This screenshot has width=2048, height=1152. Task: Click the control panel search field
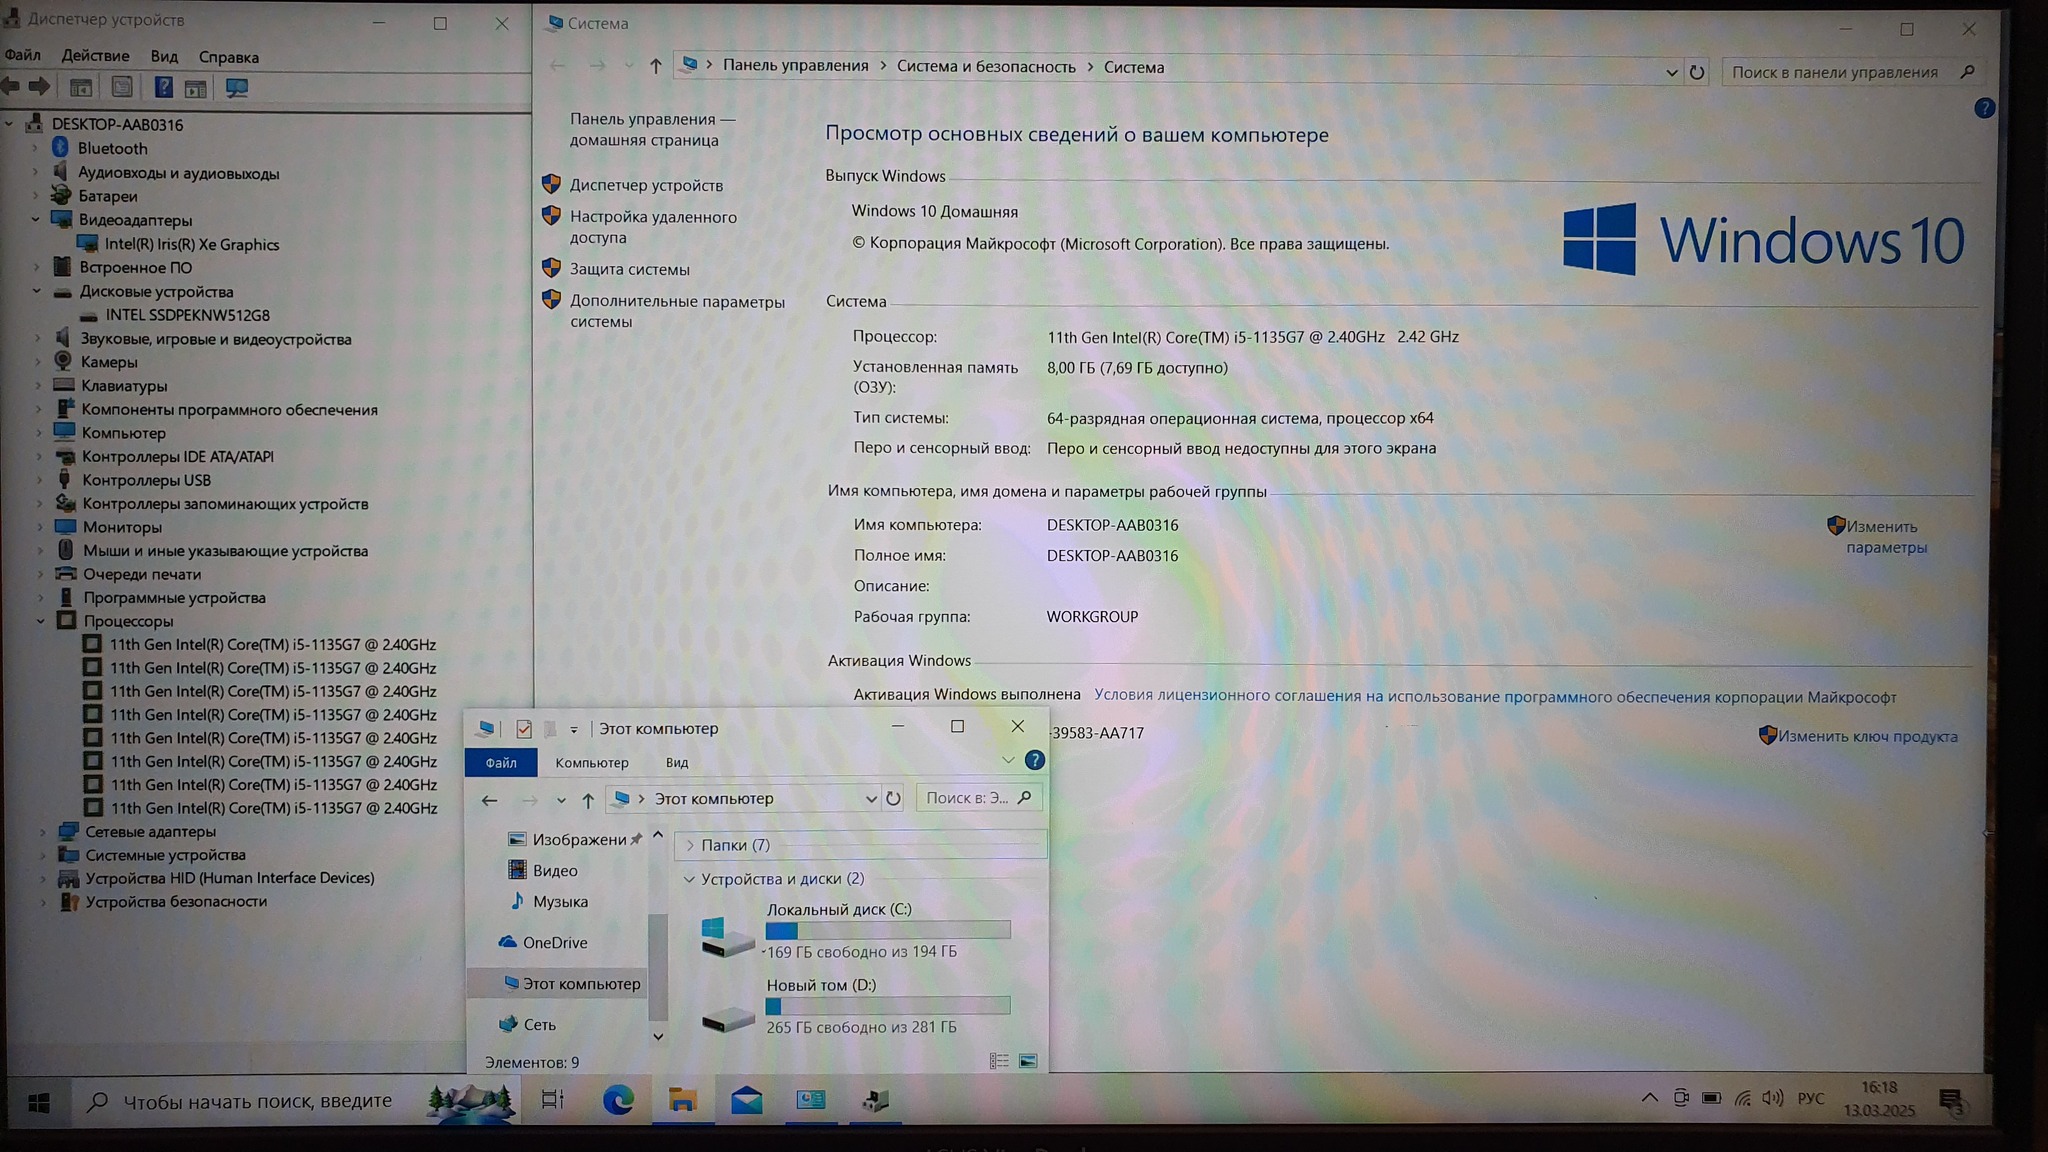pyautogui.click(x=1834, y=72)
